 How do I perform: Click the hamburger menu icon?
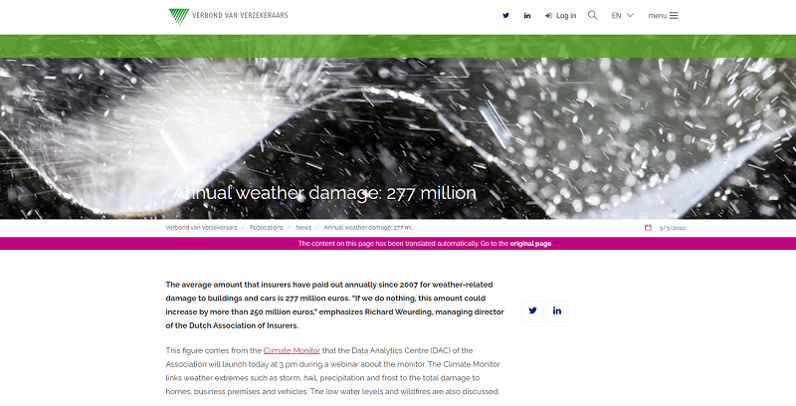coord(673,15)
